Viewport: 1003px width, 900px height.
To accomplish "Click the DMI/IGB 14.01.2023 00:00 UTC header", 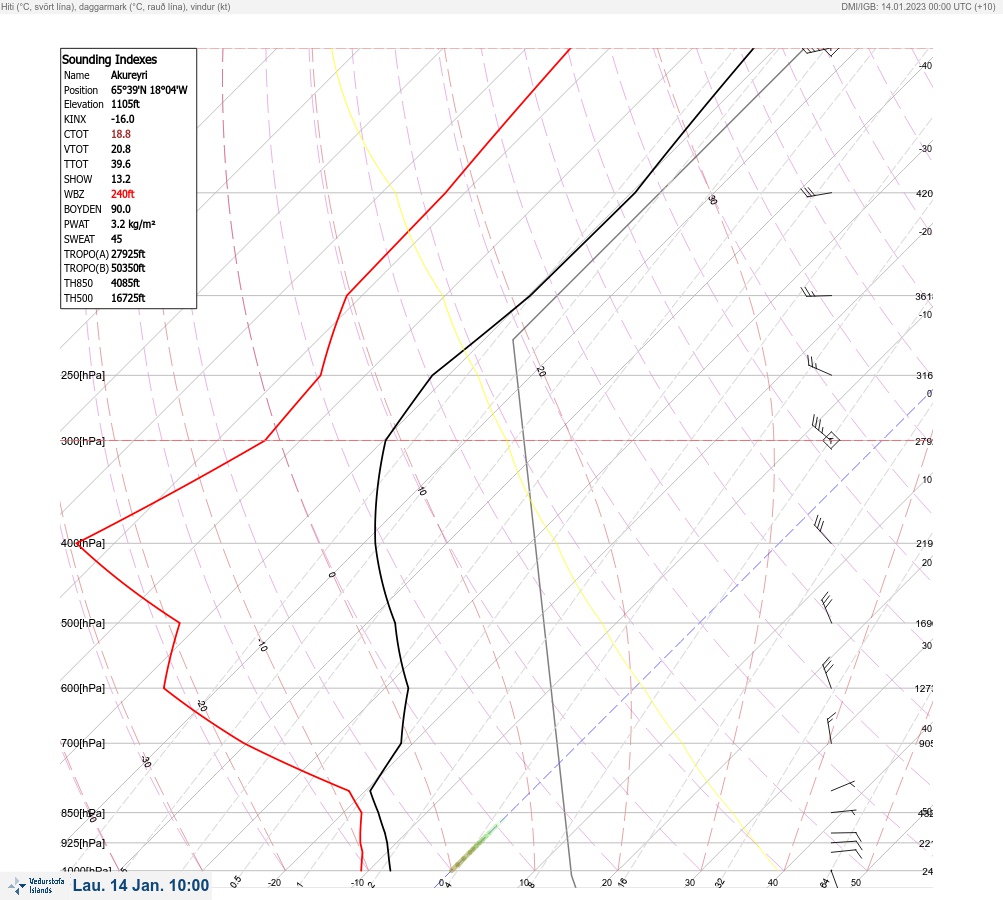I will coord(918,6).
